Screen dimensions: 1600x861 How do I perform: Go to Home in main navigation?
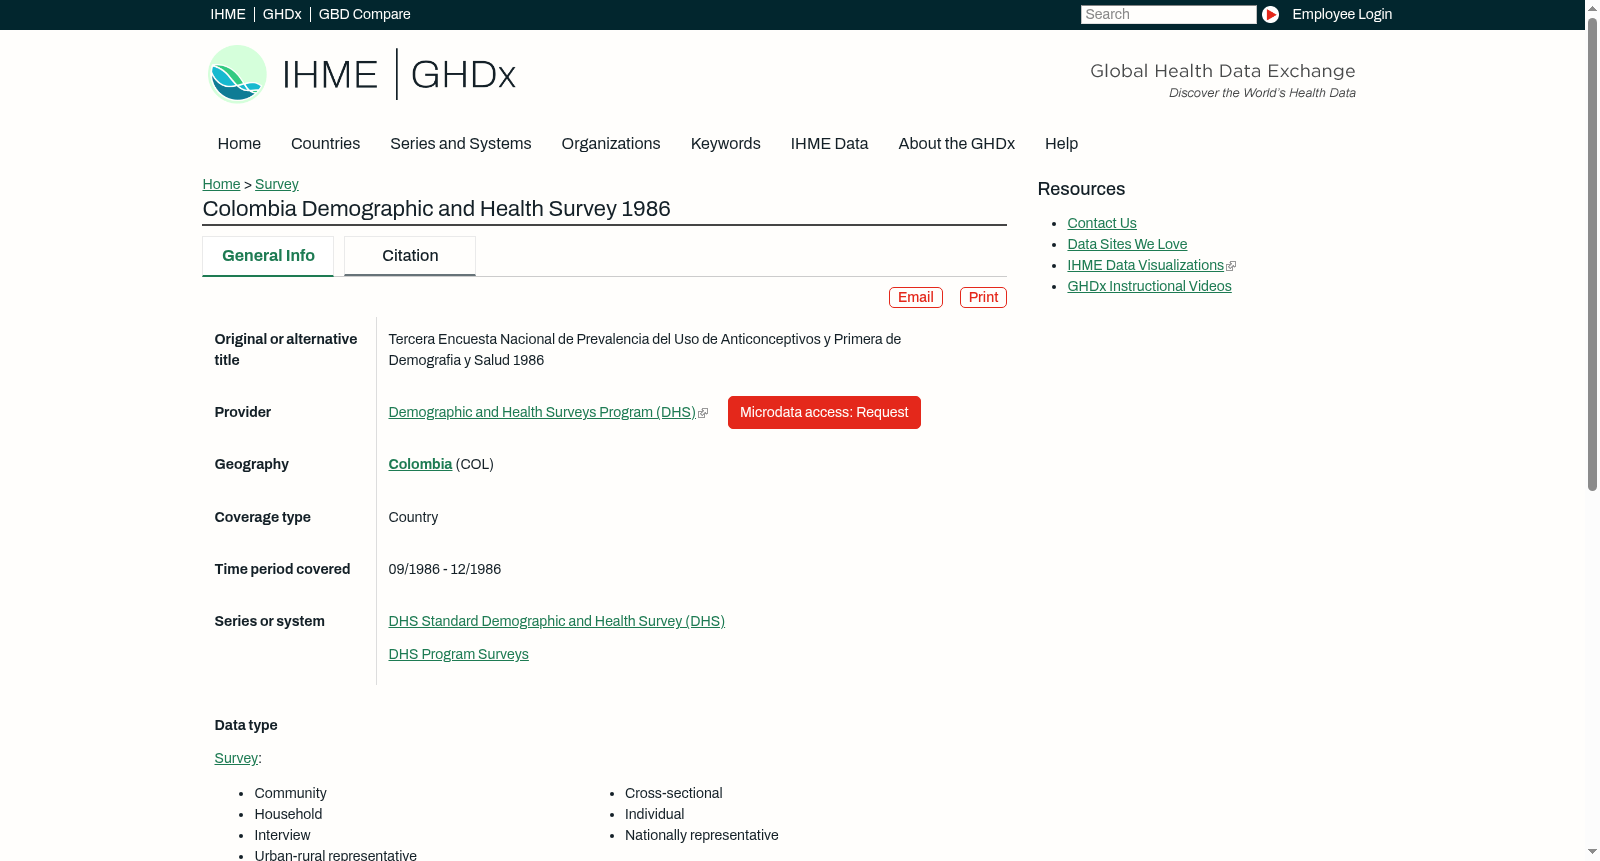click(239, 143)
